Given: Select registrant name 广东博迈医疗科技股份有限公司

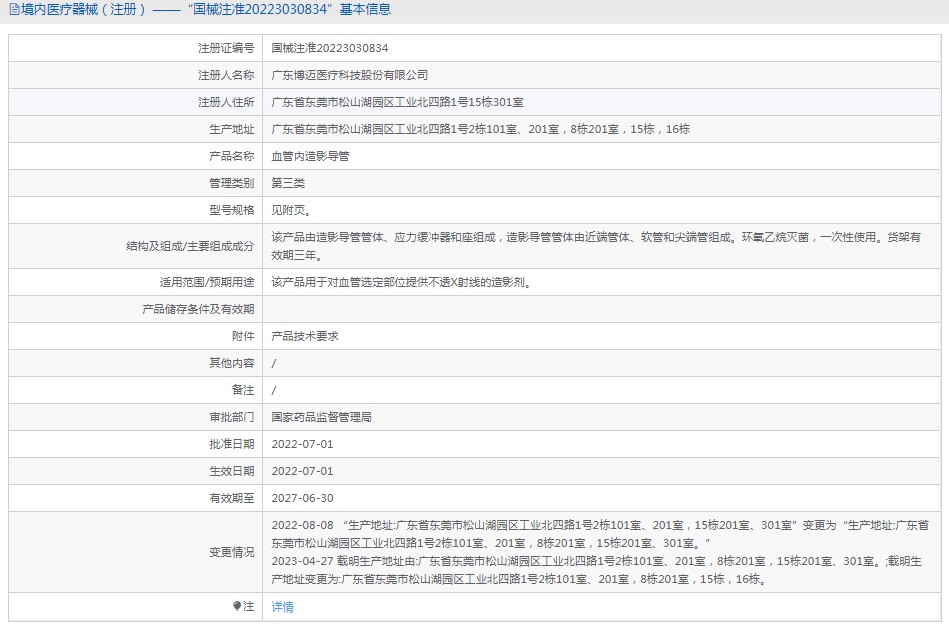Looking at the screenshot, I should [349, 75].
